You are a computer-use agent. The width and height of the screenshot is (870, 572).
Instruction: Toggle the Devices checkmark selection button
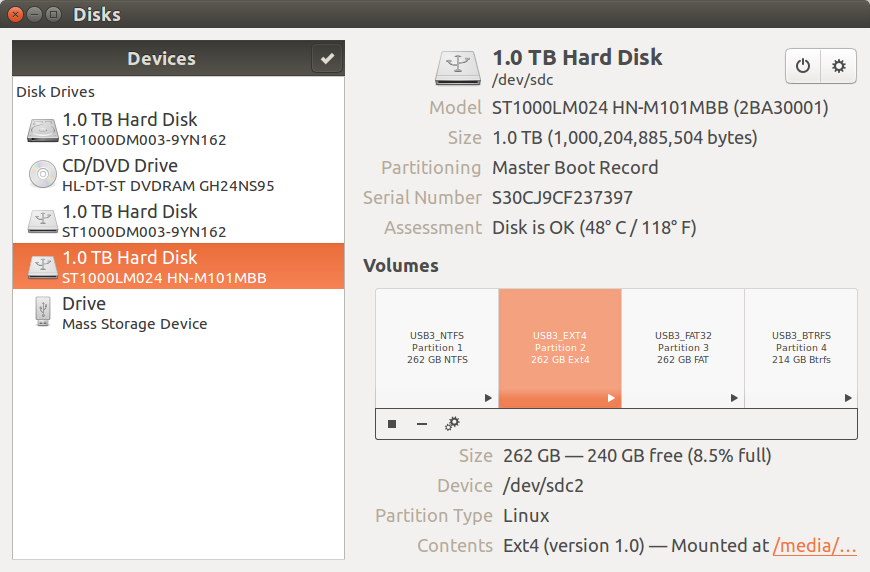(327, 58)
